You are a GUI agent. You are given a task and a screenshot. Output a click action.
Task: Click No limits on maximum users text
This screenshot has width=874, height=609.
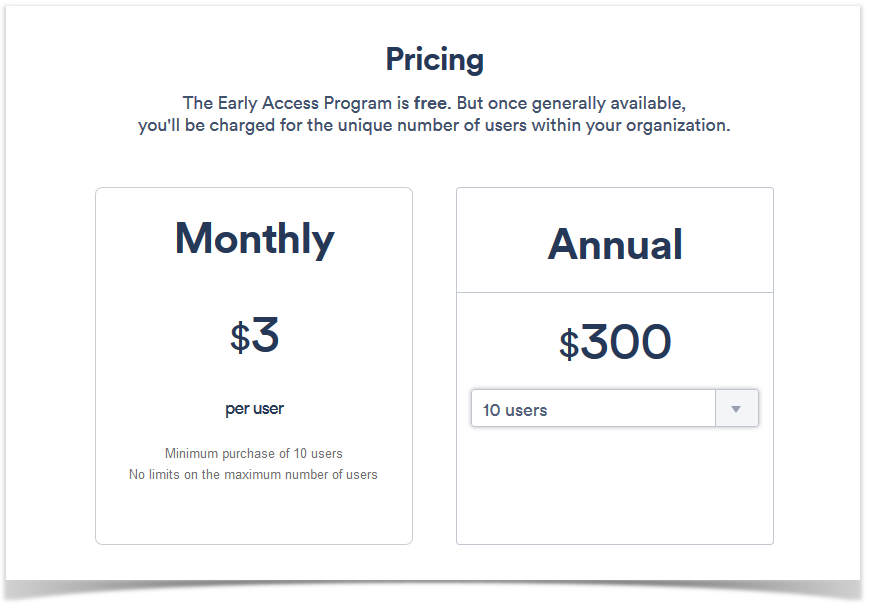click(253, 475)
